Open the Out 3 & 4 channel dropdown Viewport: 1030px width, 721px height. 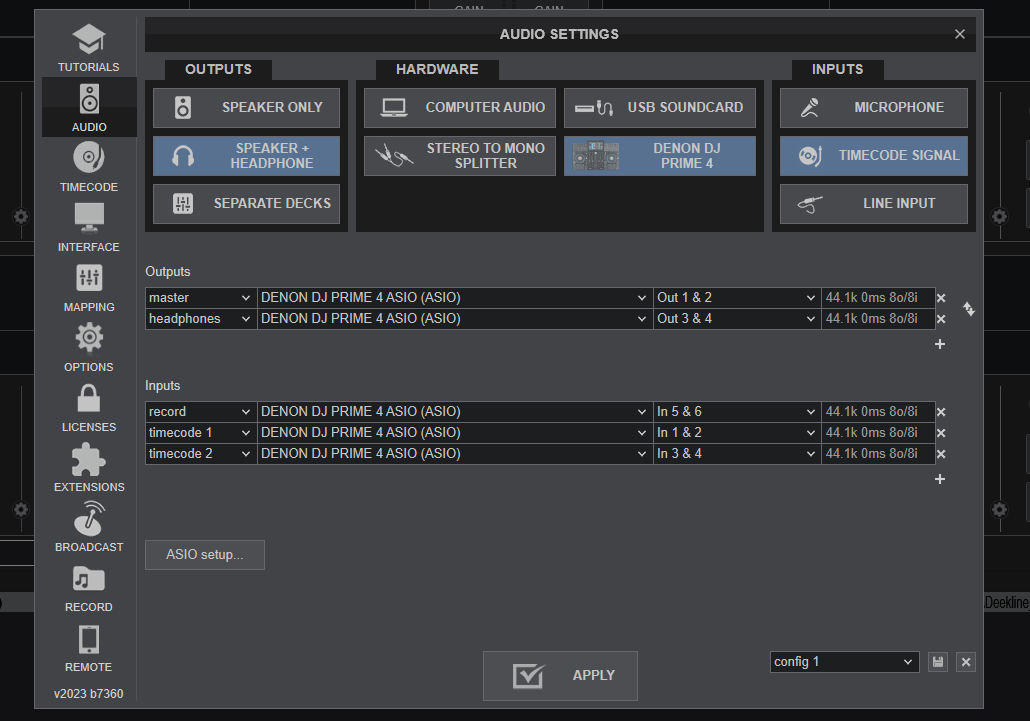click(x=737, y=319)
